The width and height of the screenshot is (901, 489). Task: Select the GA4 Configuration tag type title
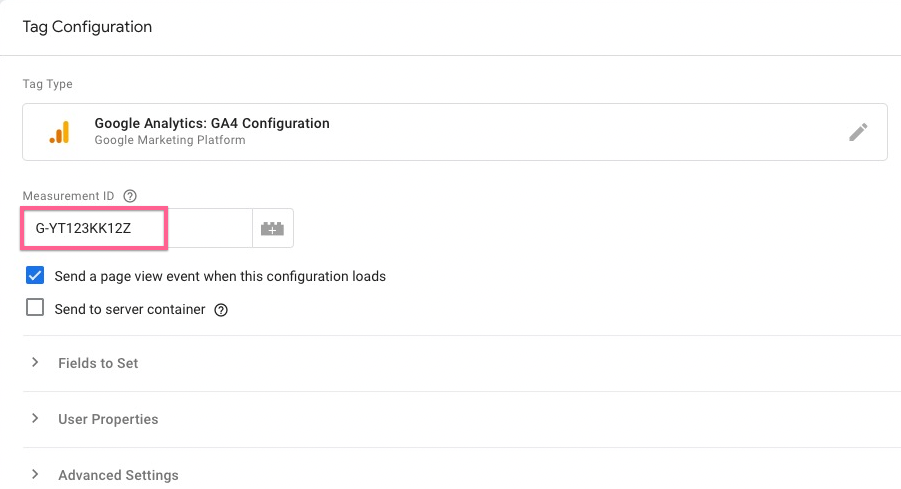point(212,123)
